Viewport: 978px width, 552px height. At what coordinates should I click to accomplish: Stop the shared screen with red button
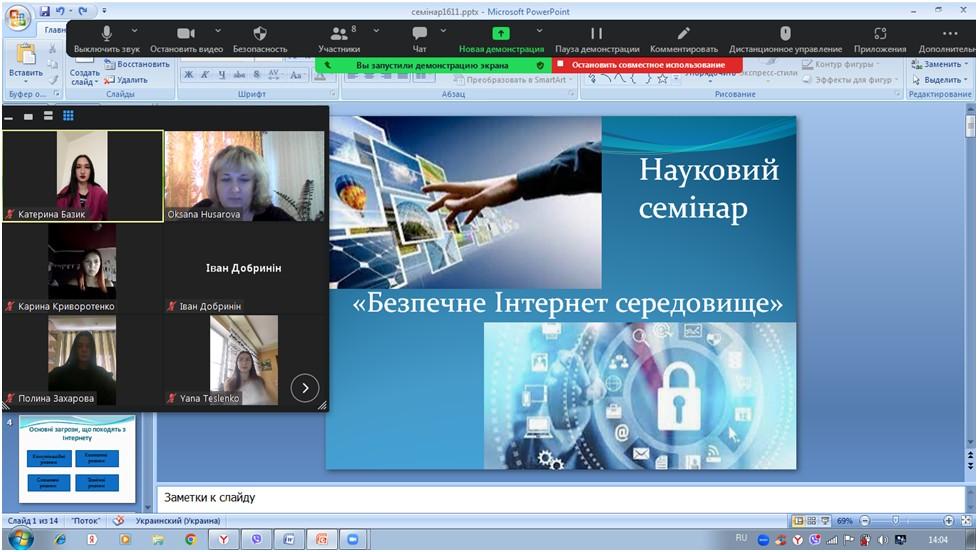click(647, 65)
